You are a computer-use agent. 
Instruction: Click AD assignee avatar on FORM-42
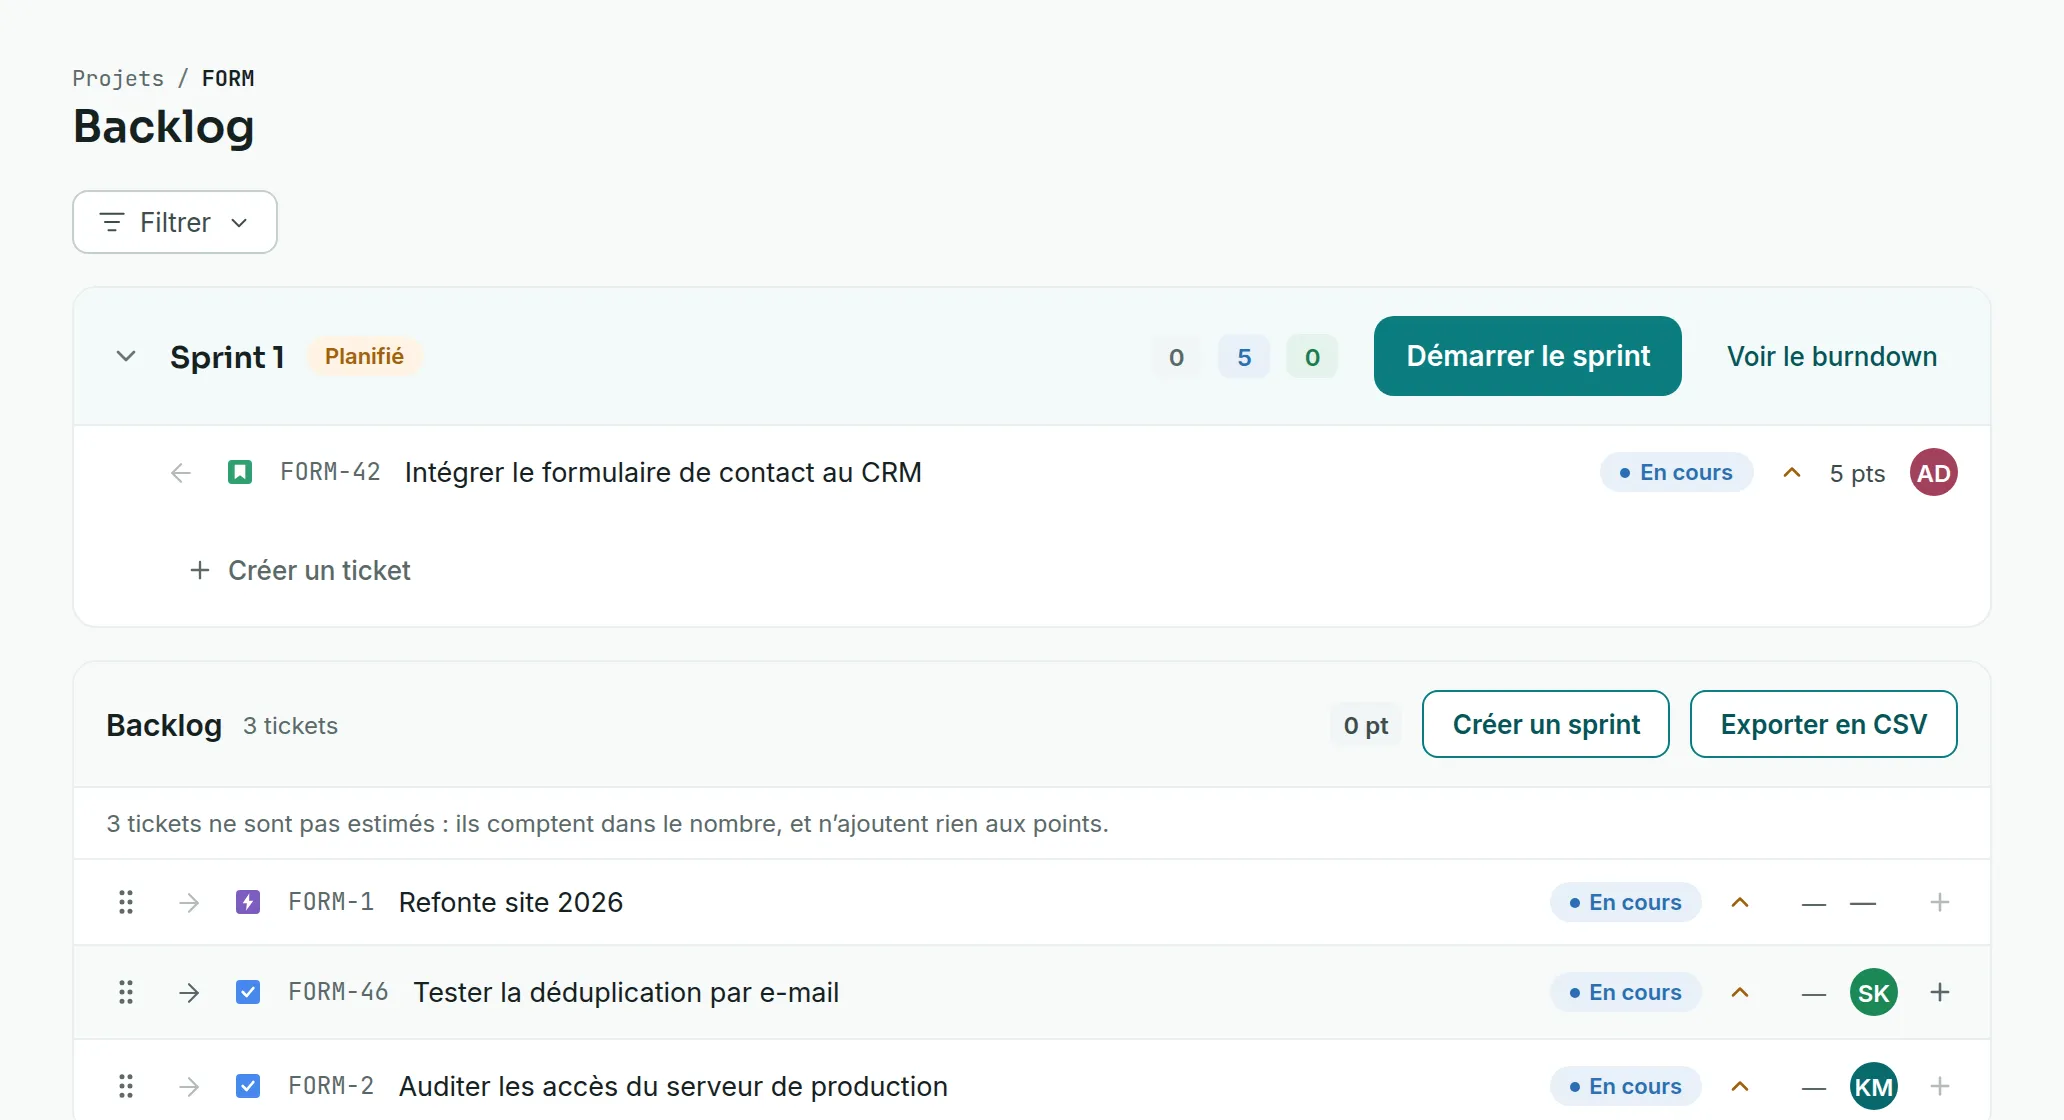tap(1933, 472)
